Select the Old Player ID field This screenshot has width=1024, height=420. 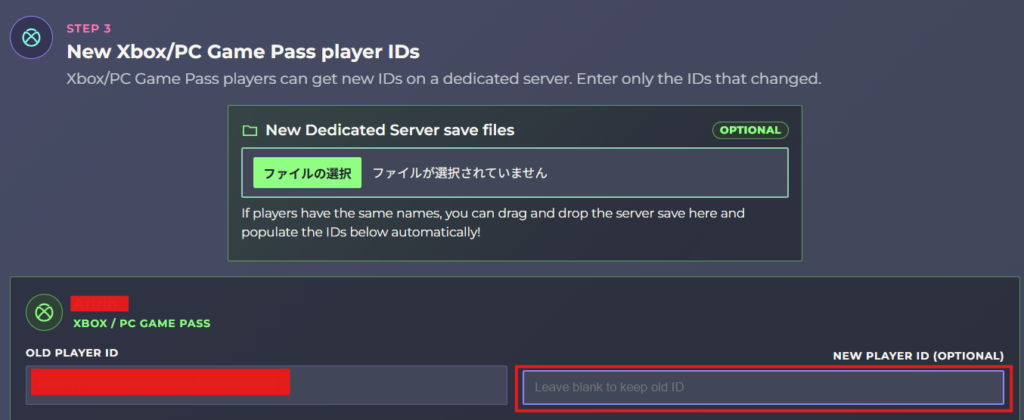pos(266,385)
